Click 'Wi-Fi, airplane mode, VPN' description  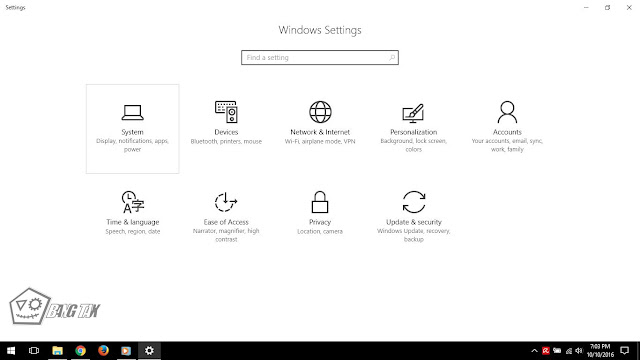coord(320,141)
